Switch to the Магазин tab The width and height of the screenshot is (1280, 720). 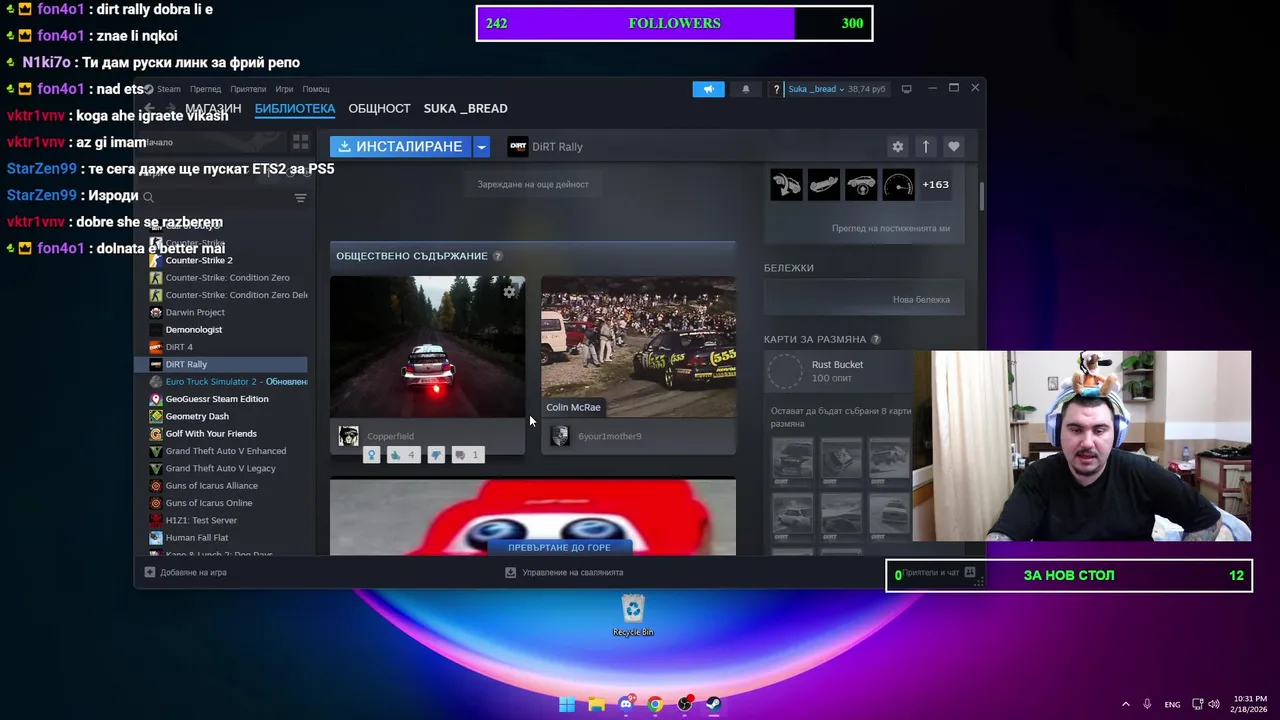[213, 108]
